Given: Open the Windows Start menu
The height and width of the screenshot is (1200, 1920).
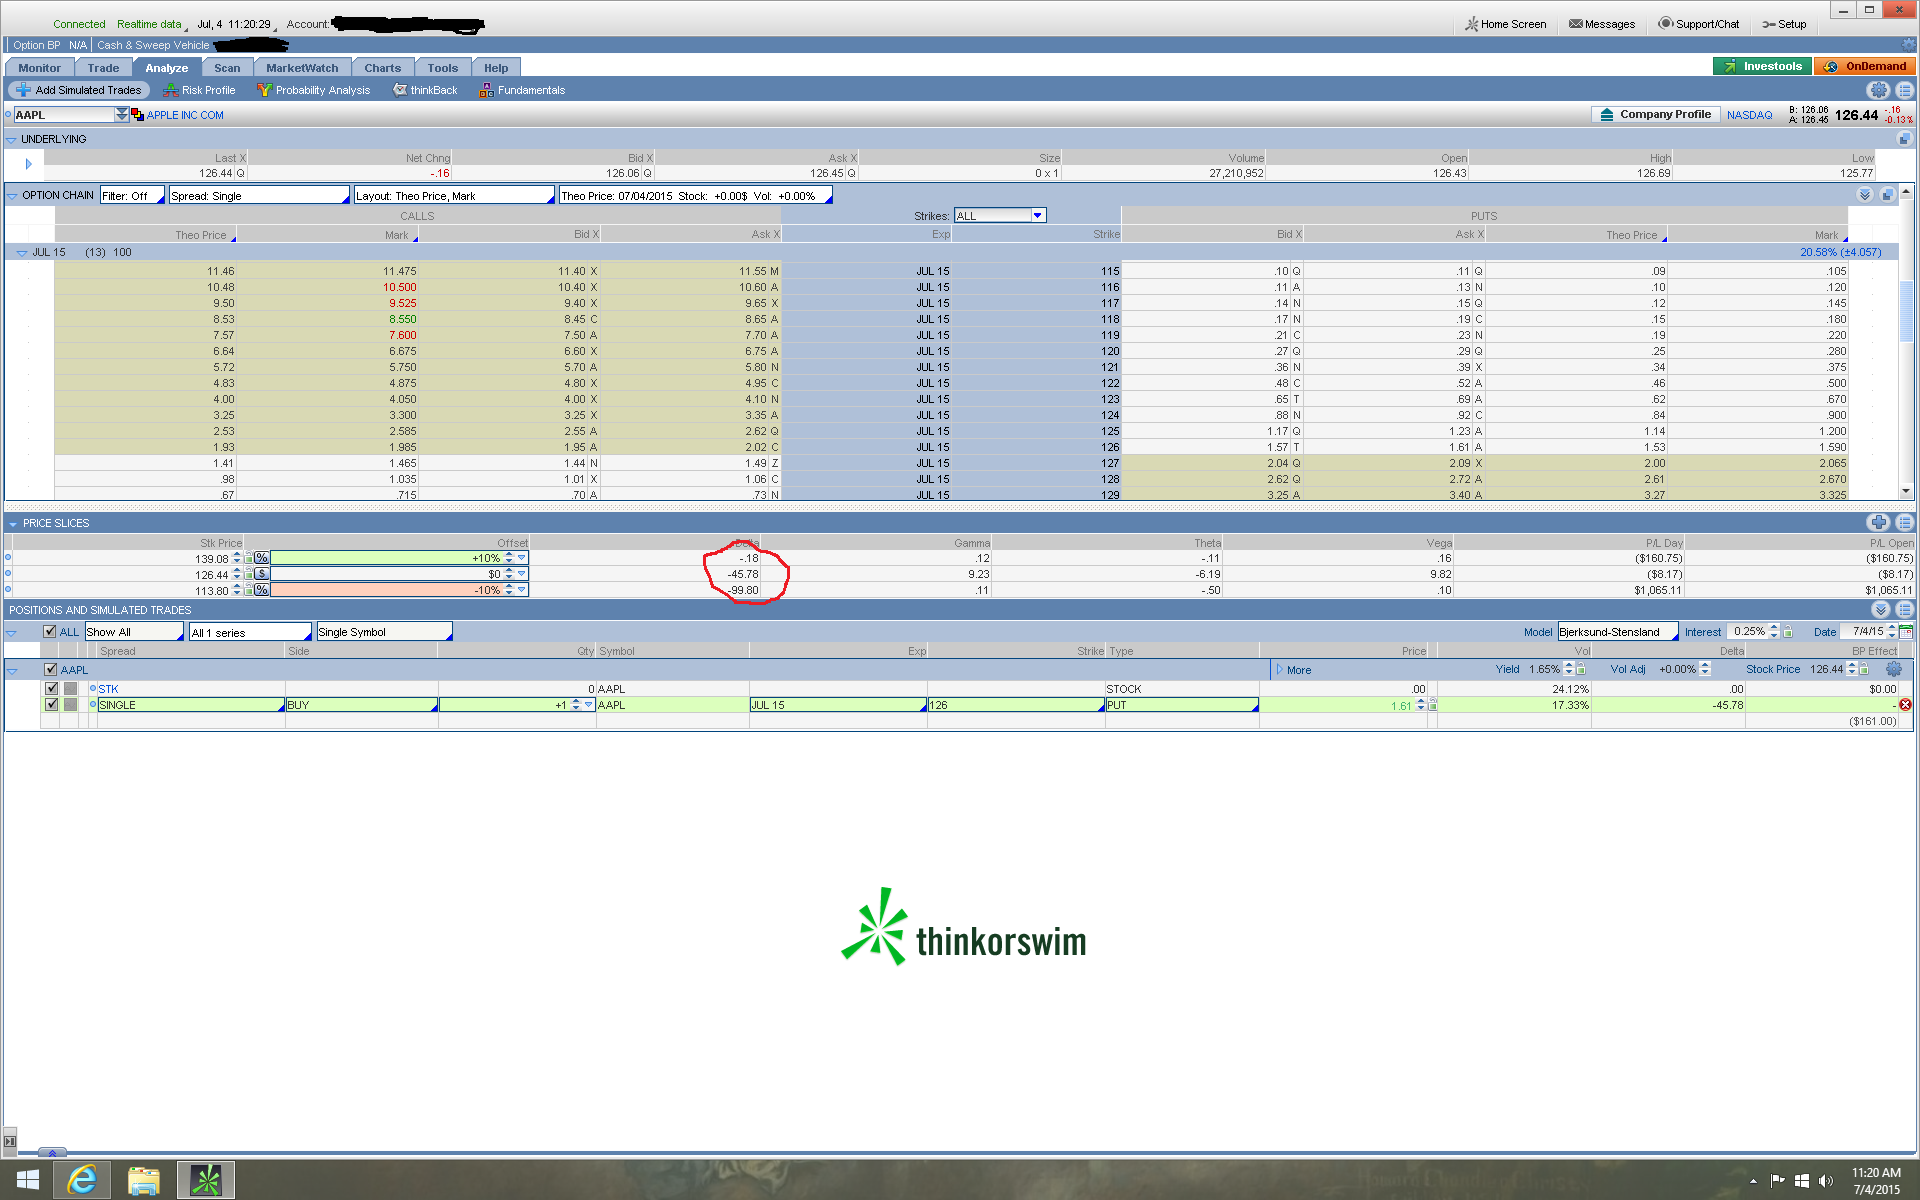Looking at the screenshot, I should pos(27,1180).
